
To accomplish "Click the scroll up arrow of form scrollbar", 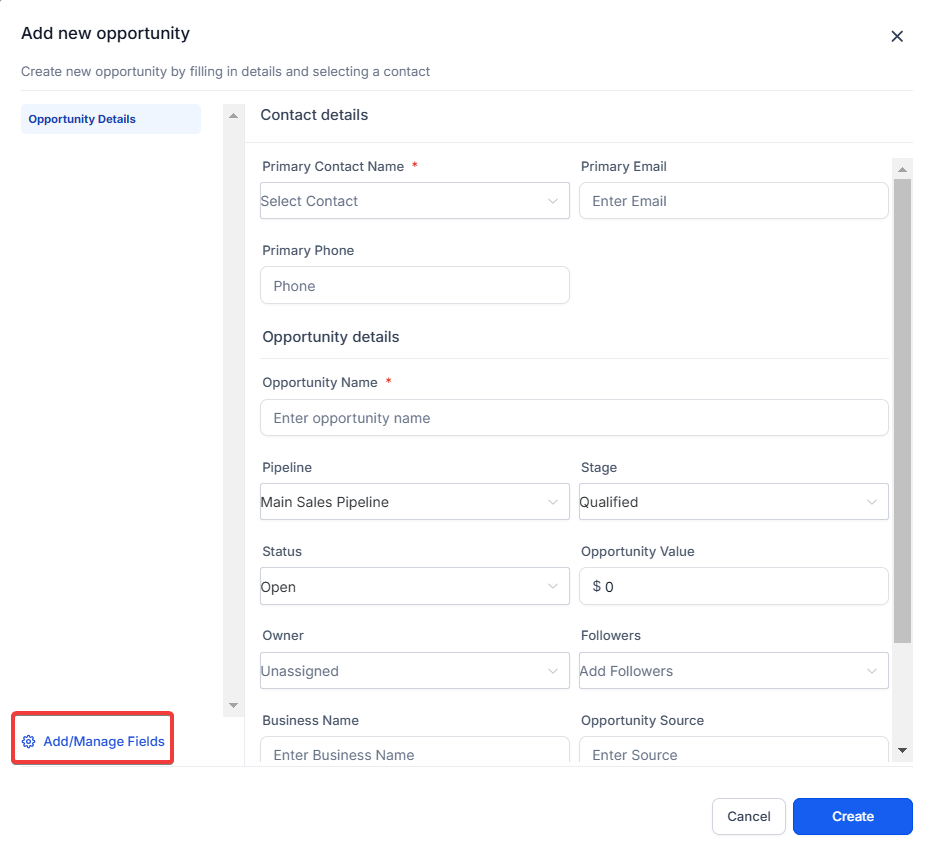I will (902, 168).
